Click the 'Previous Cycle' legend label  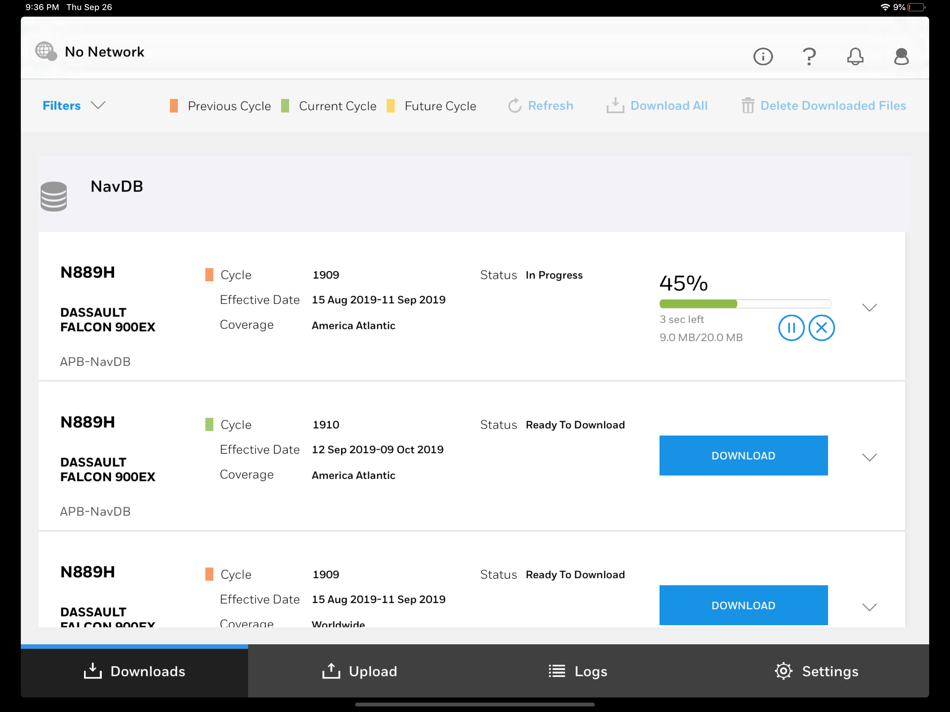229,106
